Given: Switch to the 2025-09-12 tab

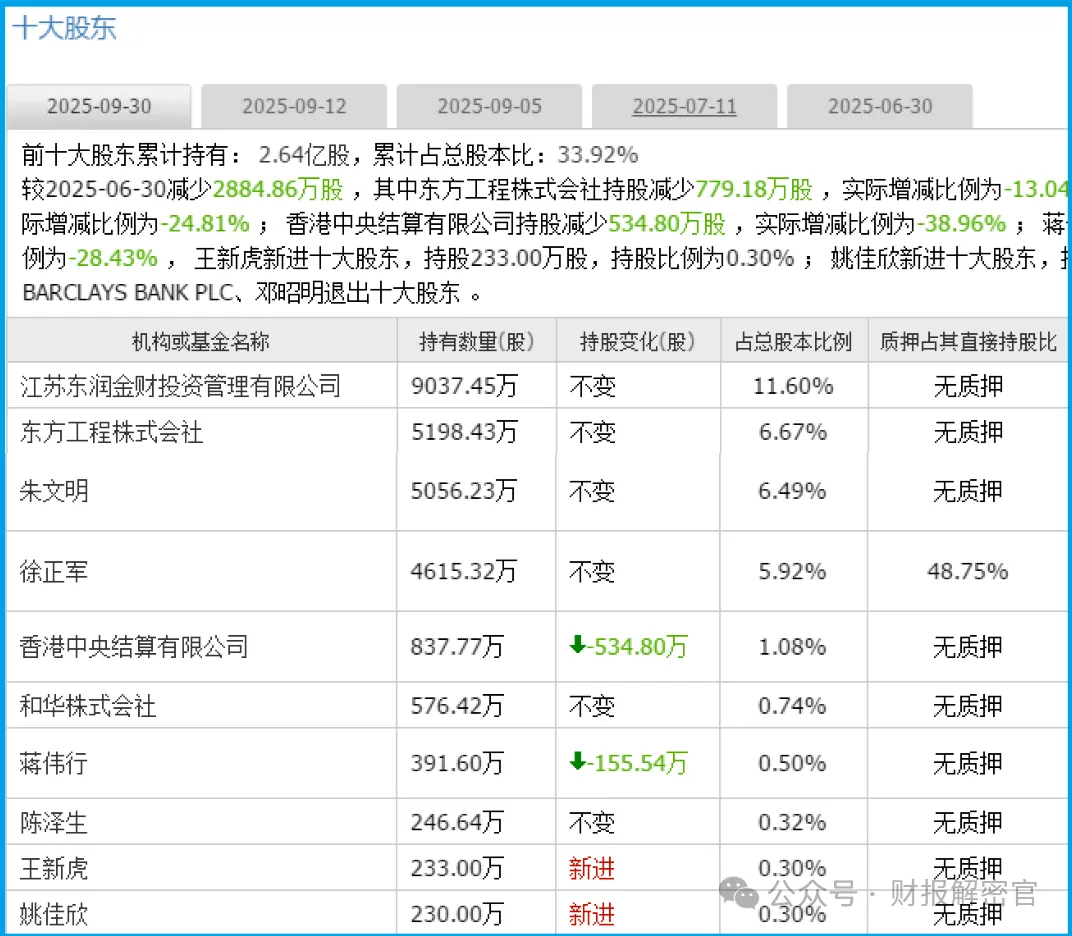Looking at the screenshot, I should tap(293, 105).
